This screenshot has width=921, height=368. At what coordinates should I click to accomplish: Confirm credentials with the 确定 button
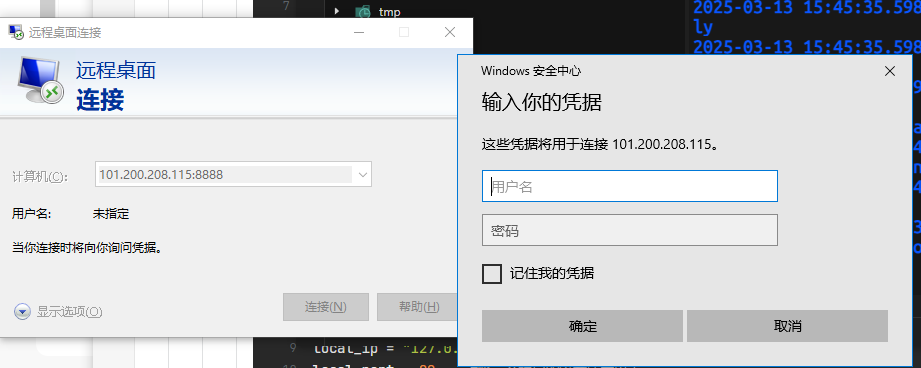click(x=582, y=326)
